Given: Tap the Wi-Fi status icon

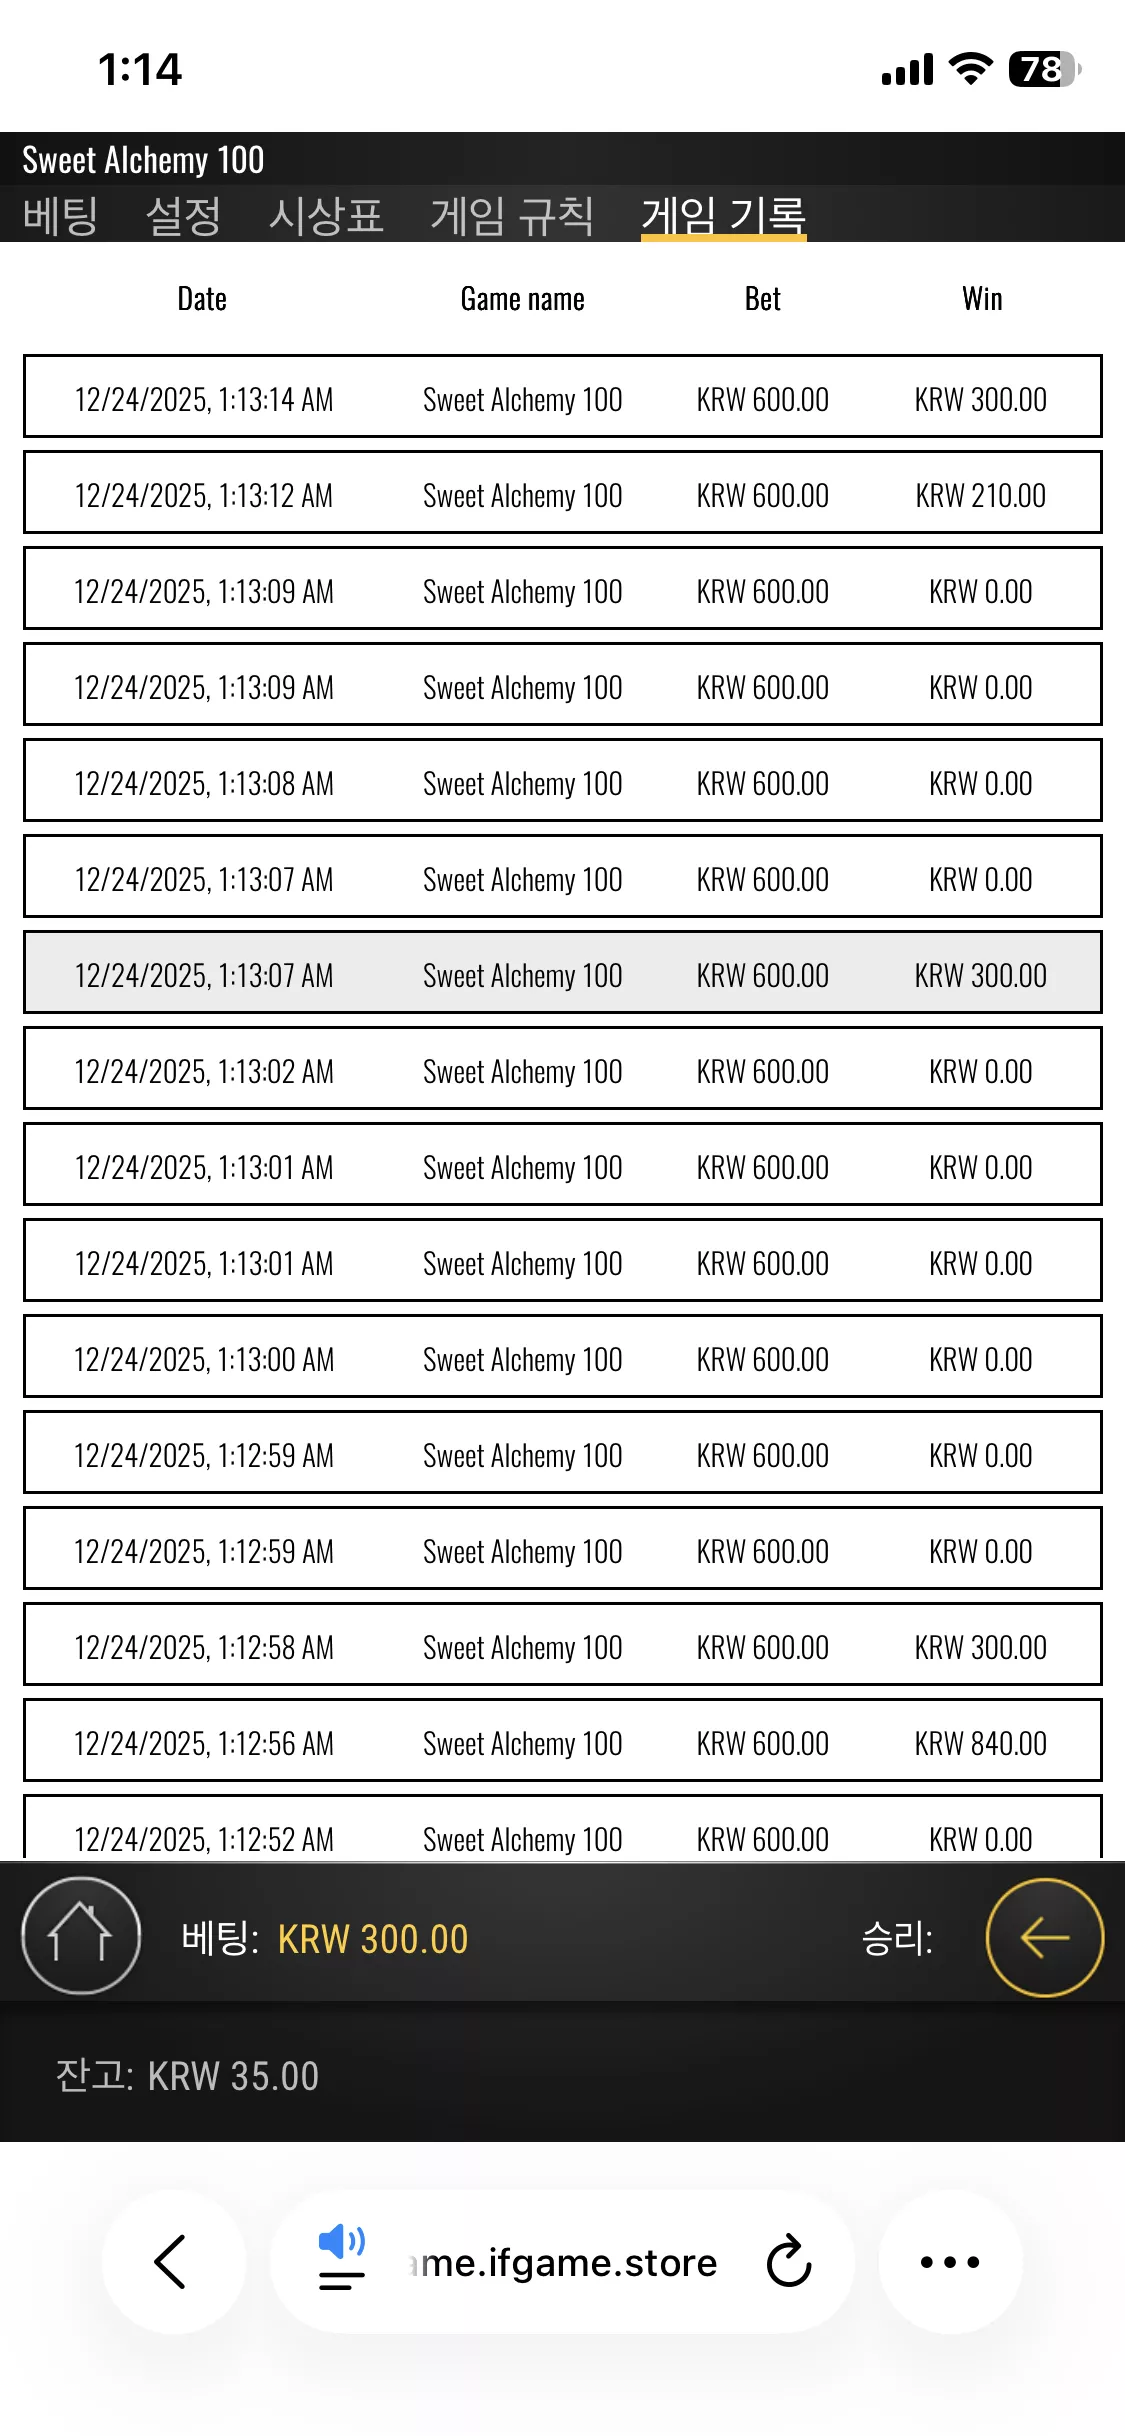Looking at the screenshot, I should tap(970, 69).
